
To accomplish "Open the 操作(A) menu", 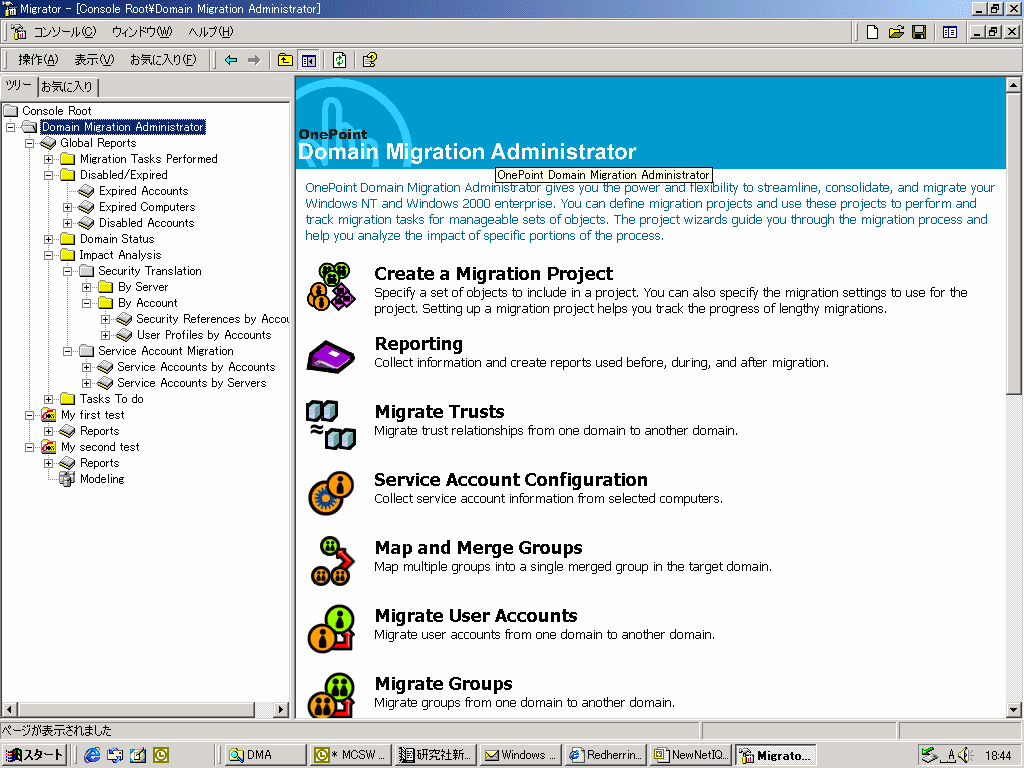I will [x=38, y=60].
